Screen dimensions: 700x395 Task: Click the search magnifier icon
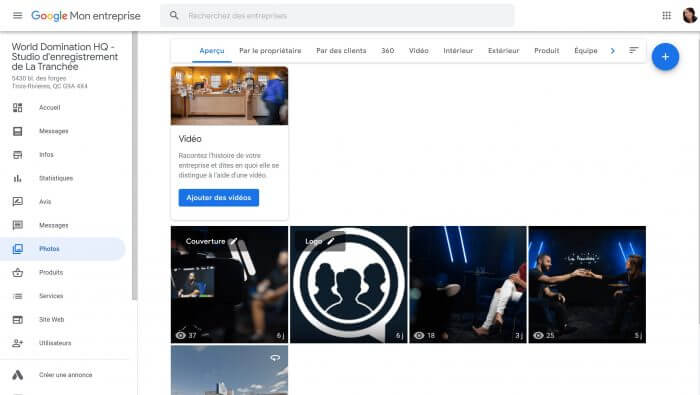point(174,16)
